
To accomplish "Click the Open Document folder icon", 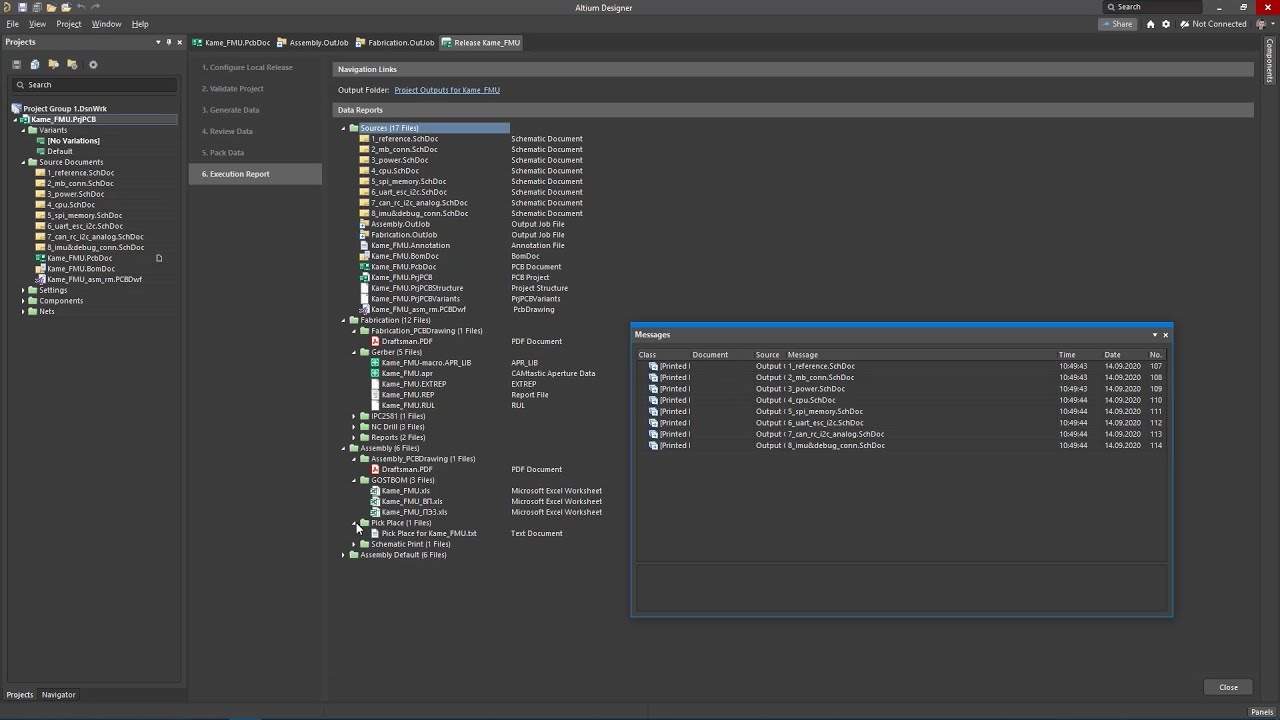I will 51,7.
